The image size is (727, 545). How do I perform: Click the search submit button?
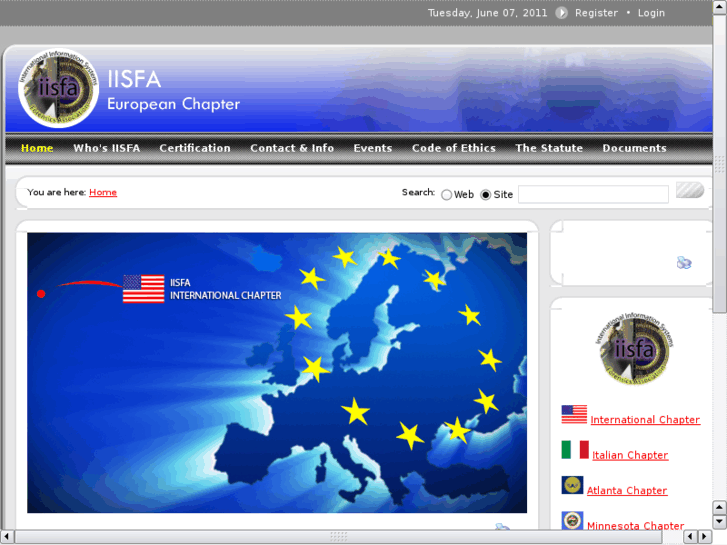point(689,190)
